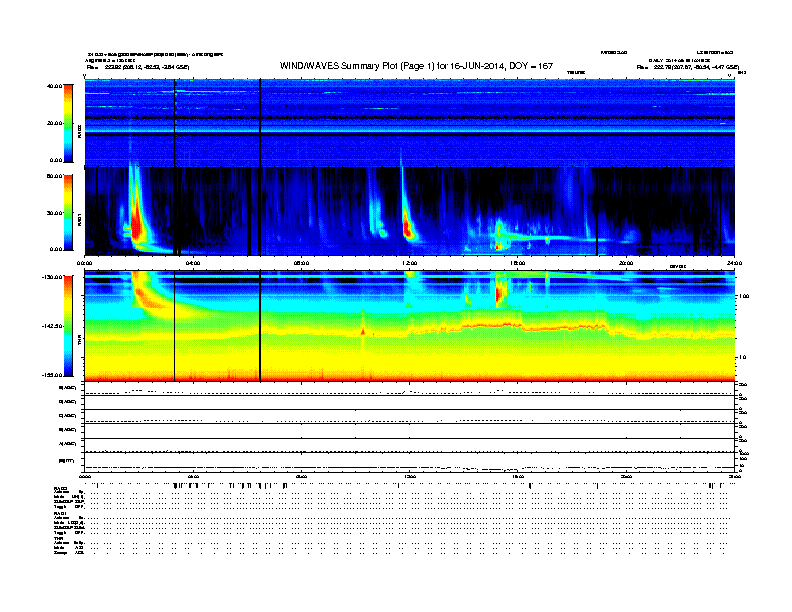Click the WIND/WAVES Summary Plot title text
The width and height of the screenshot is (792, 612).
(416, 66)
